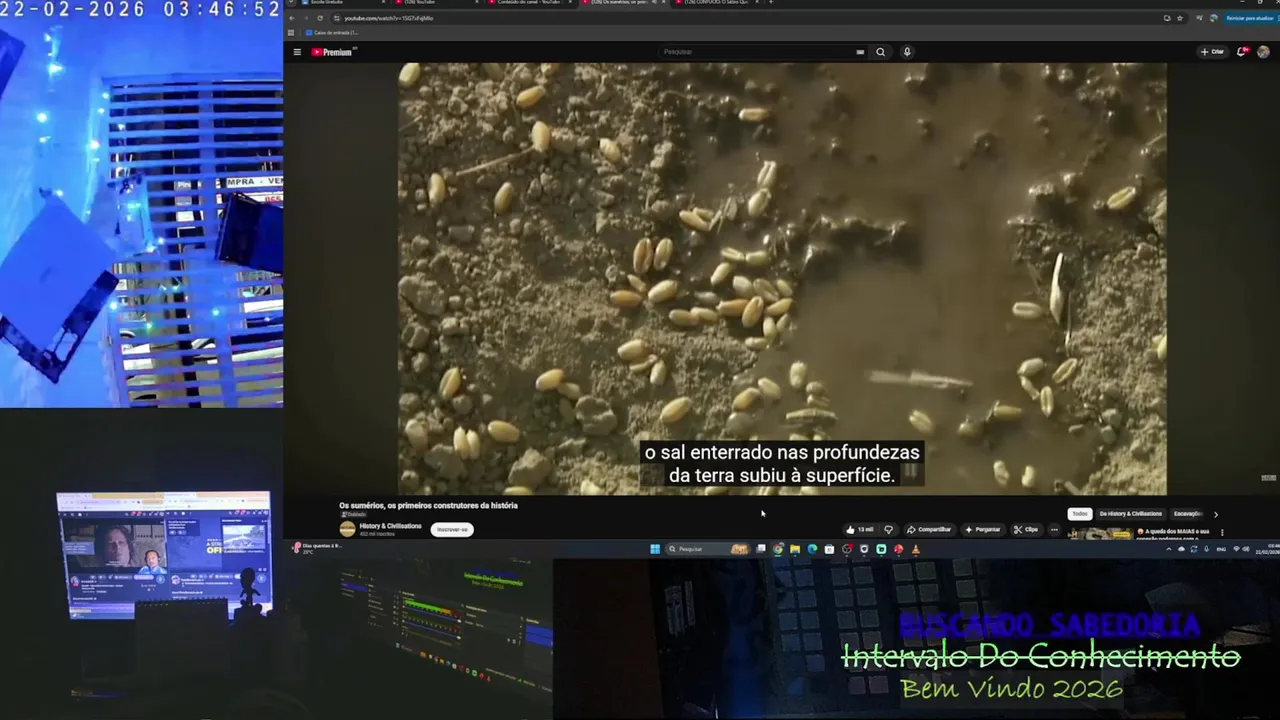Image resolution: width=1280 pixels, height=720 pixels.
Task: Show more filter chips with right chevron
Action: pos(1216,514)
